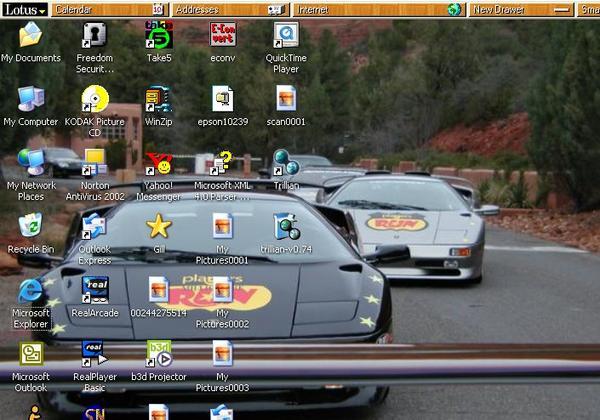Image resolution: width=600 pixels, height=420 pixels.
Task: Click the QuickTime Player icon
Action: coord(286,36)
